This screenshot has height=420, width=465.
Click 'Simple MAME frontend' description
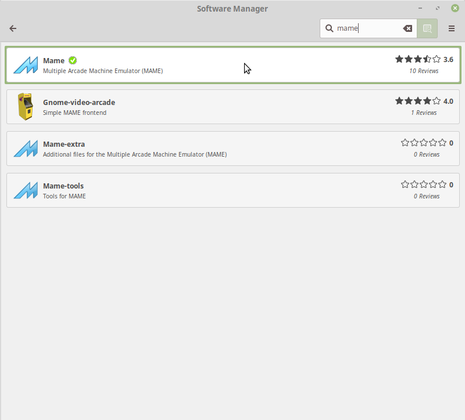[x=75, y=113]
